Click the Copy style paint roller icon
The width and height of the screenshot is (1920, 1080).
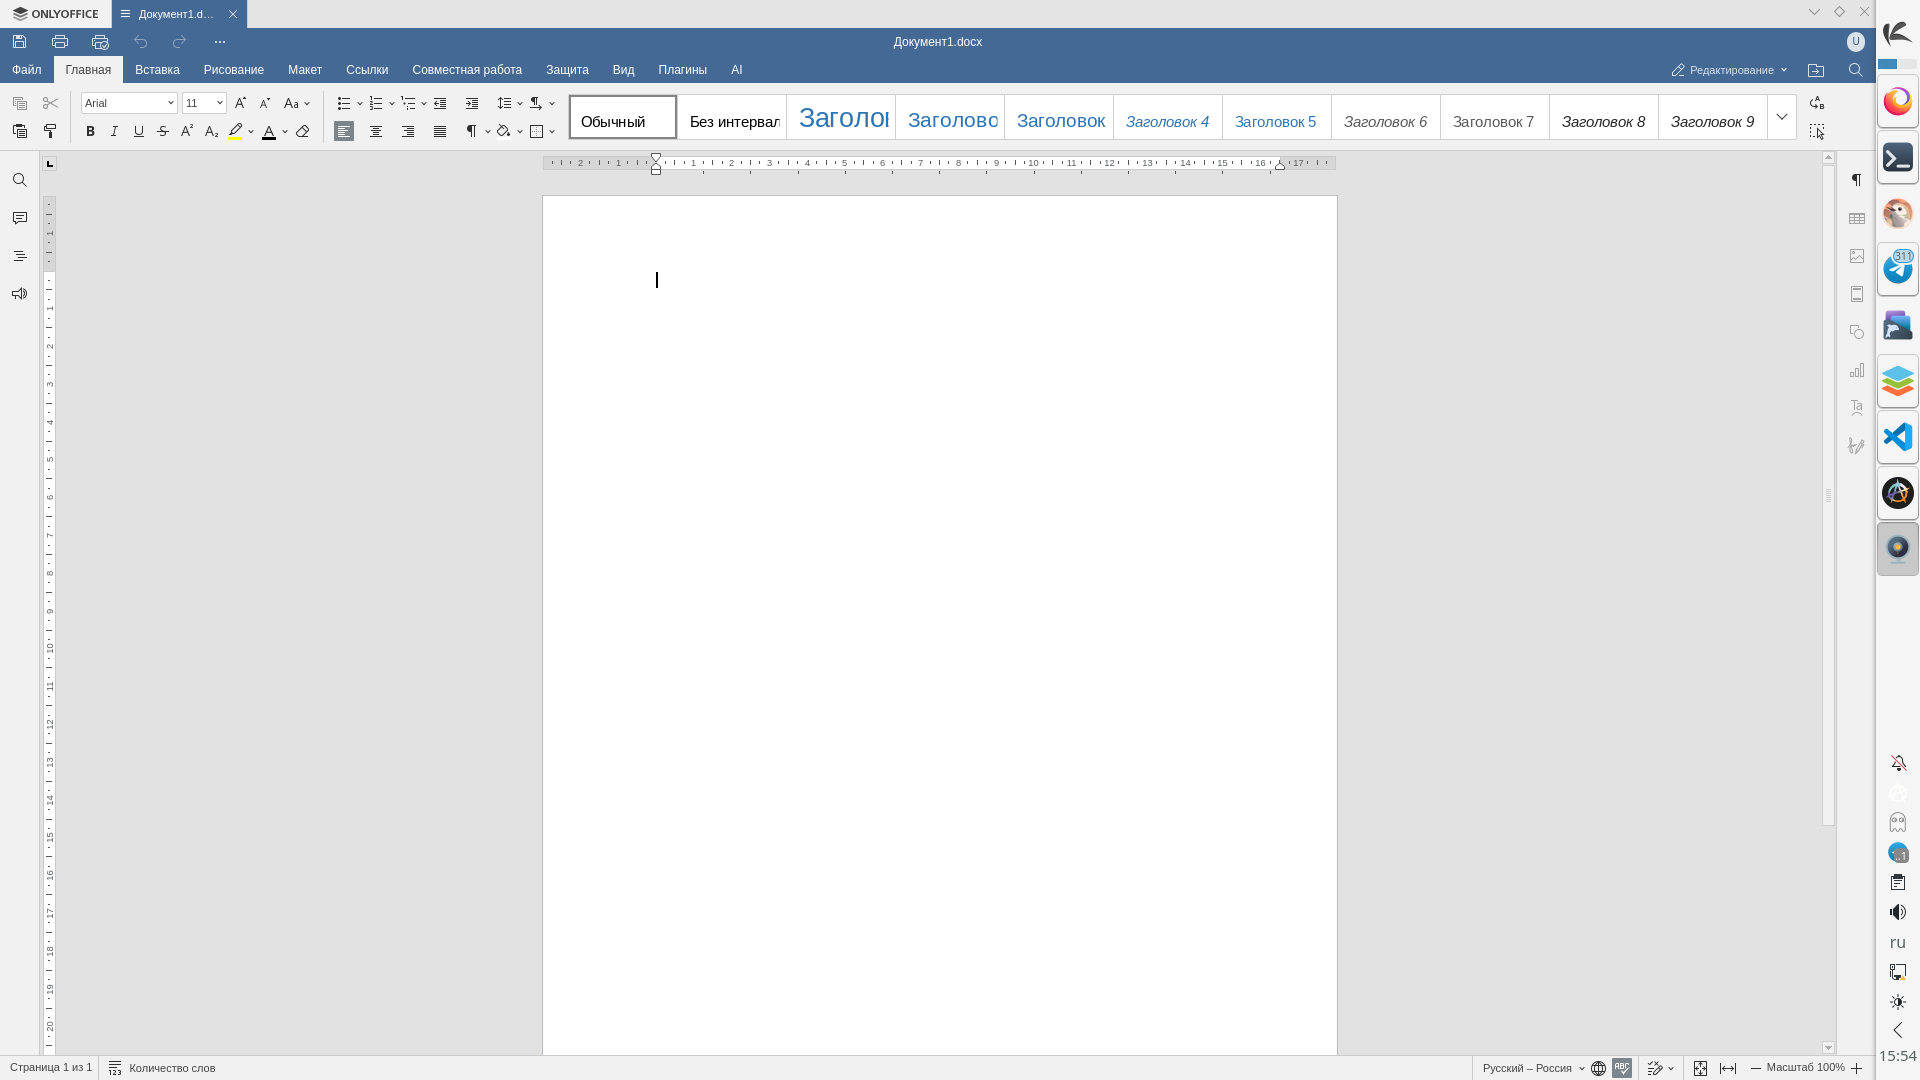tap(50, 132)
